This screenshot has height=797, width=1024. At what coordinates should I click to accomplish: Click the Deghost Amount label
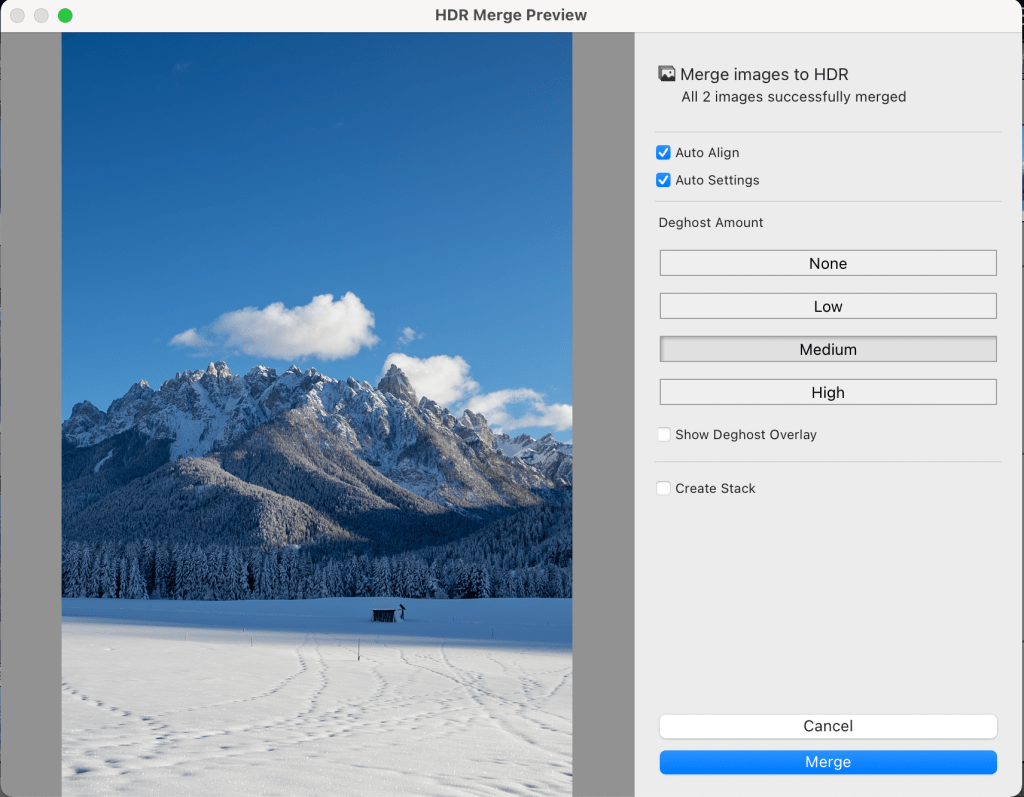711,223
